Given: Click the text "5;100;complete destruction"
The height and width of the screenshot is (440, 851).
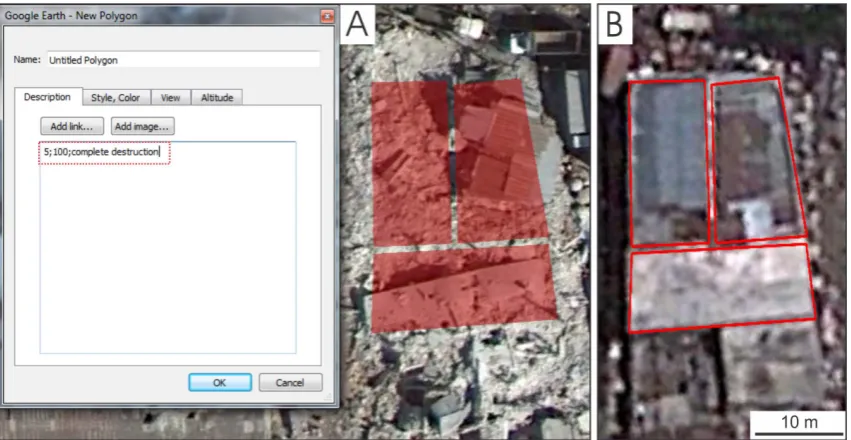Looking at the screenshot, I should (x=101, y=152).
